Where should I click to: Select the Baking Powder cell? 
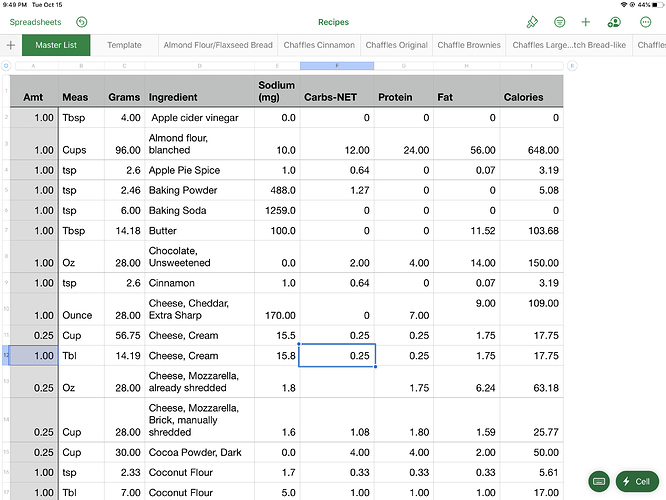[x=200, y=190]
